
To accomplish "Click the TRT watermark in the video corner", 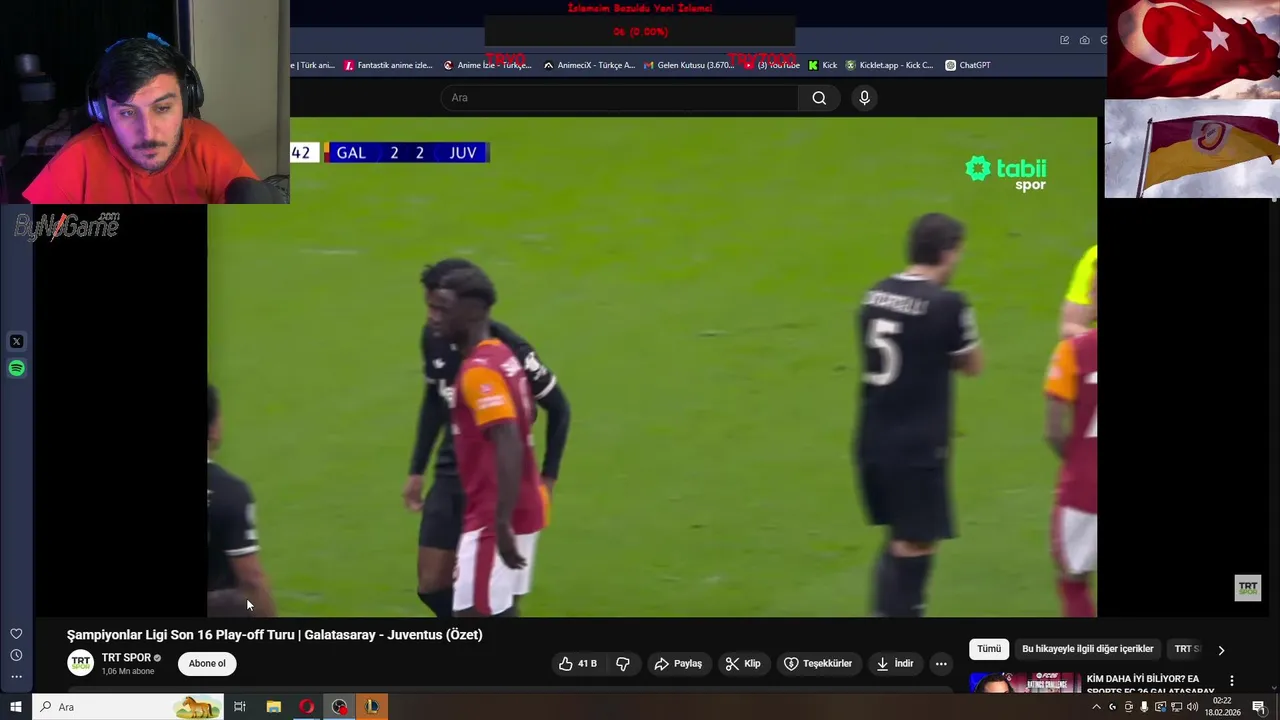I will 1247,588.
